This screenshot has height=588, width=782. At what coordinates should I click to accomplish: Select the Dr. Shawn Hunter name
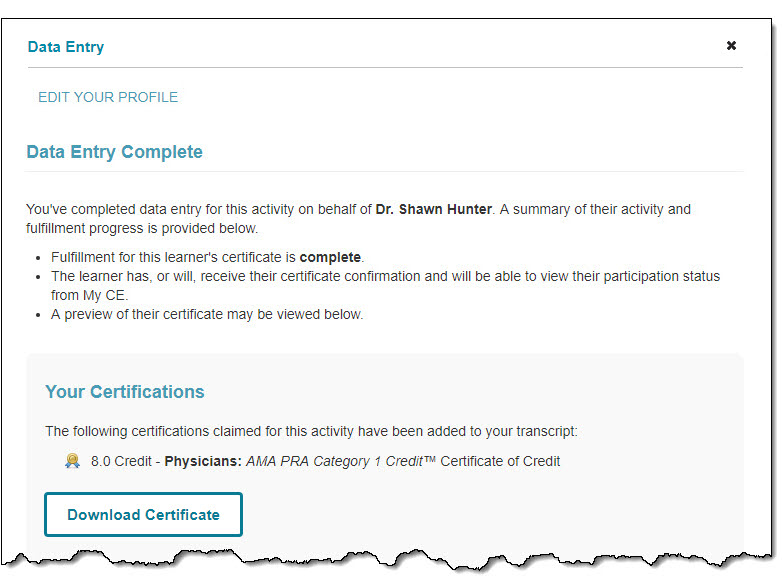click(433, 210)
